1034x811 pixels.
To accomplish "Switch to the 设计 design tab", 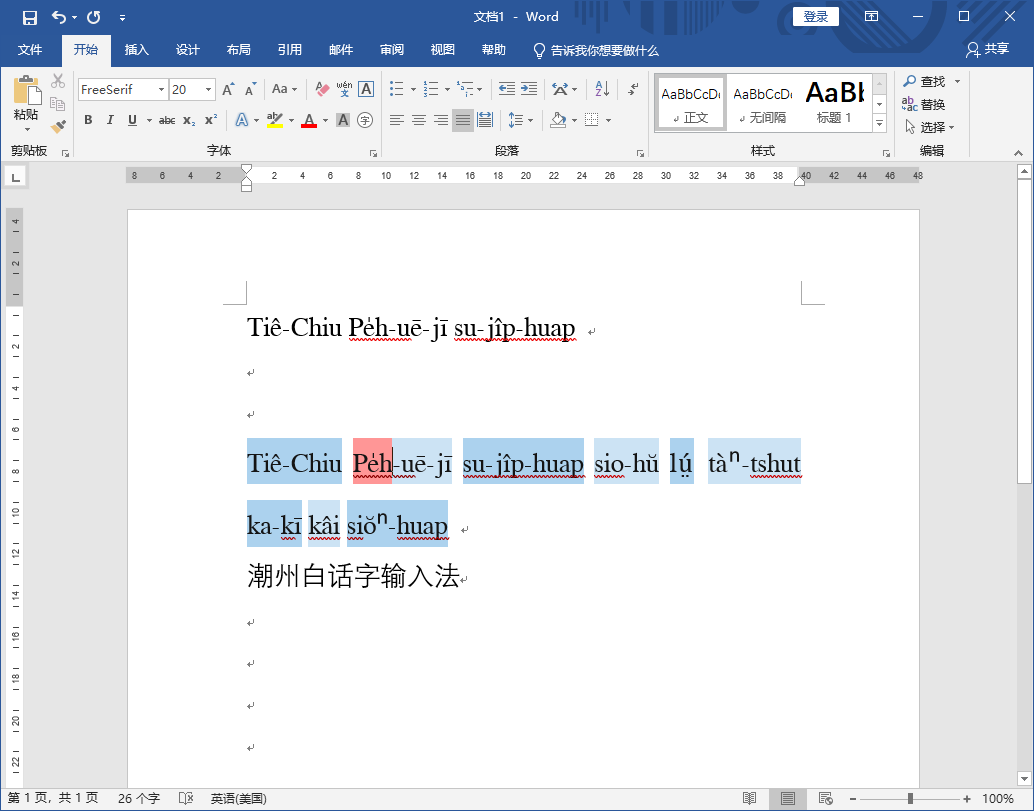I will [x=187, y=50].
